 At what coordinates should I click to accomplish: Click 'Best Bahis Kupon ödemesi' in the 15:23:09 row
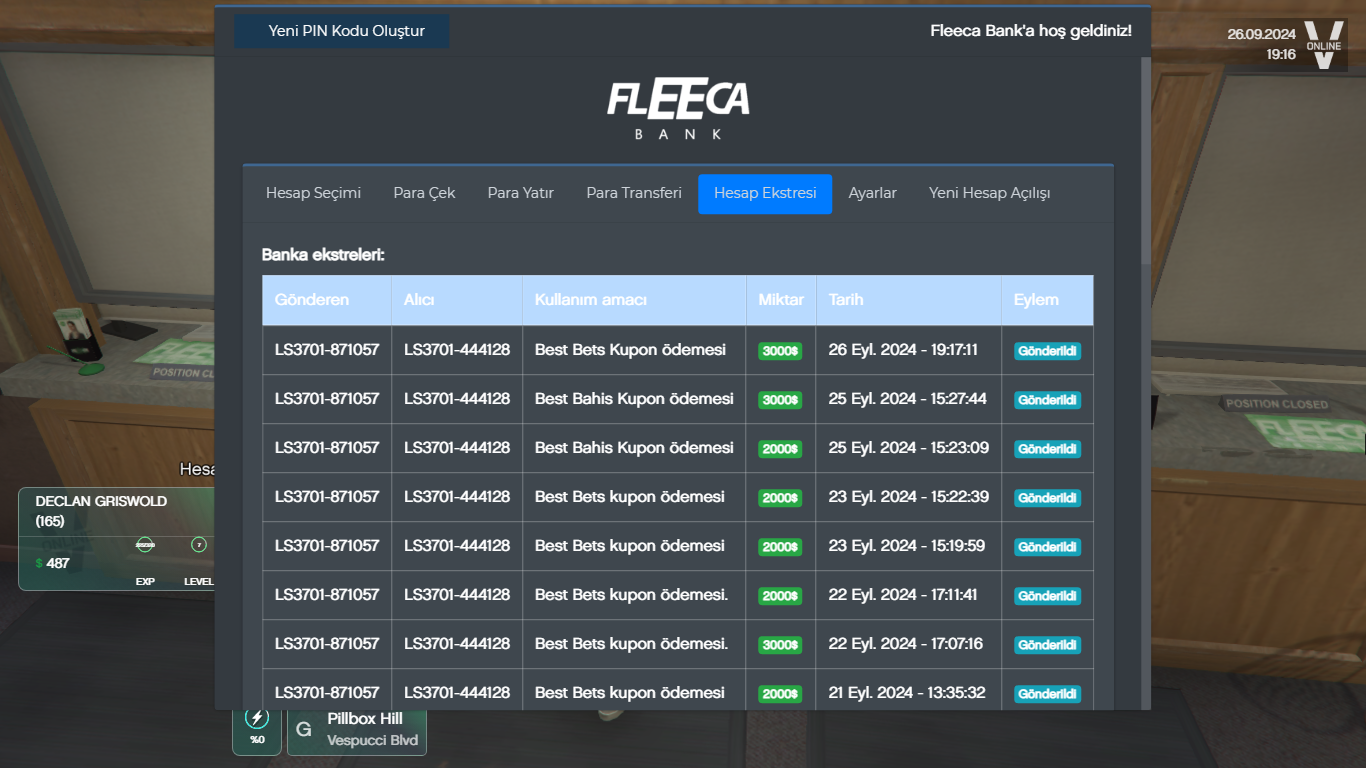tap(634, 448)
